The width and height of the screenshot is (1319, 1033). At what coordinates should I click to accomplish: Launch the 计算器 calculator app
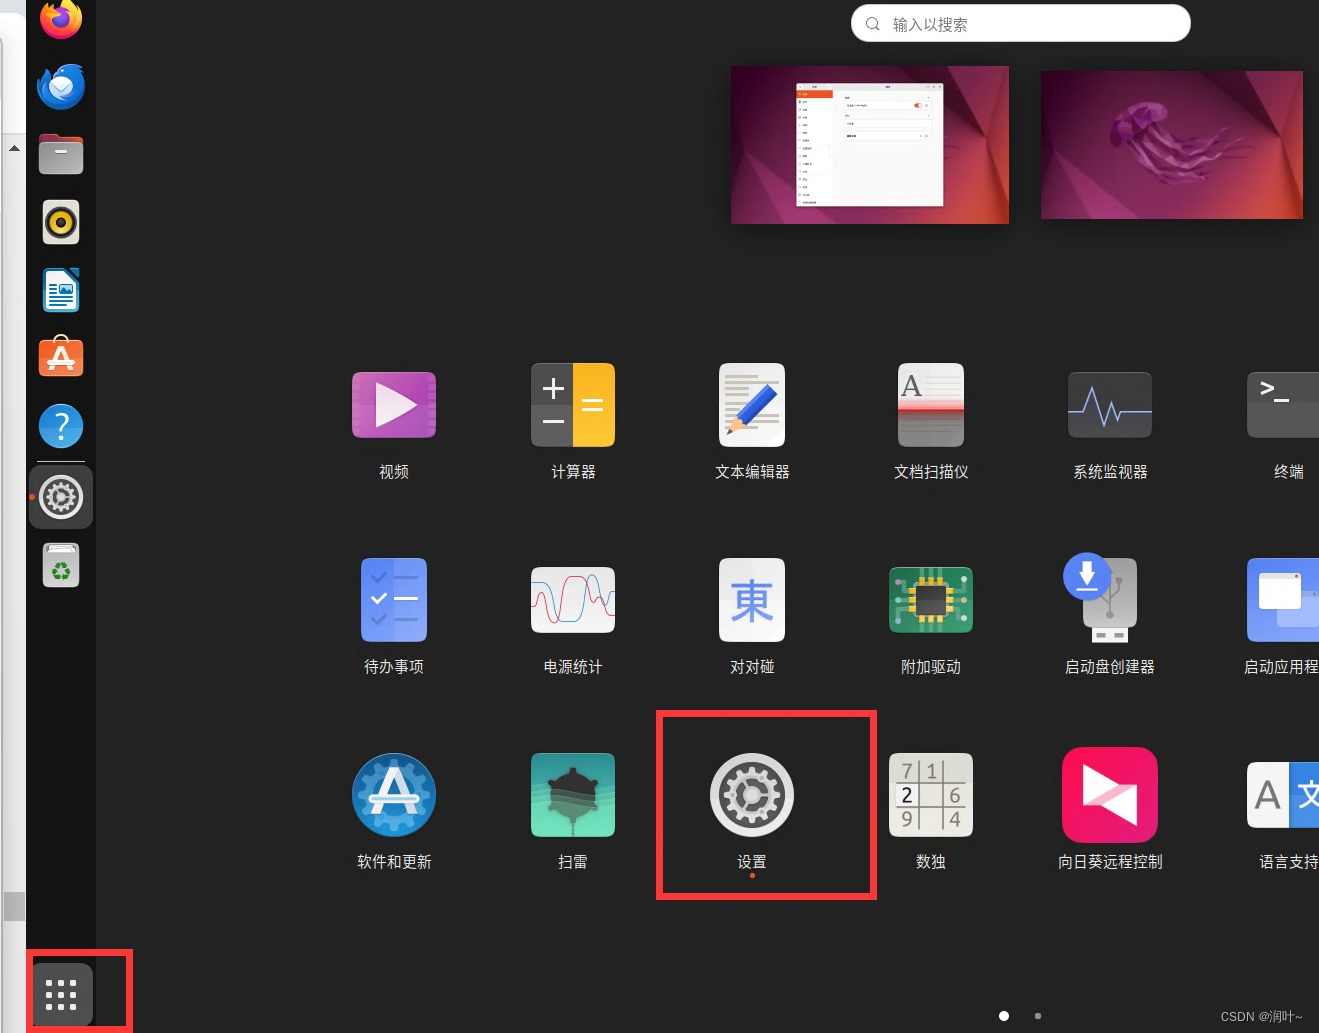(x=573, y=405)
